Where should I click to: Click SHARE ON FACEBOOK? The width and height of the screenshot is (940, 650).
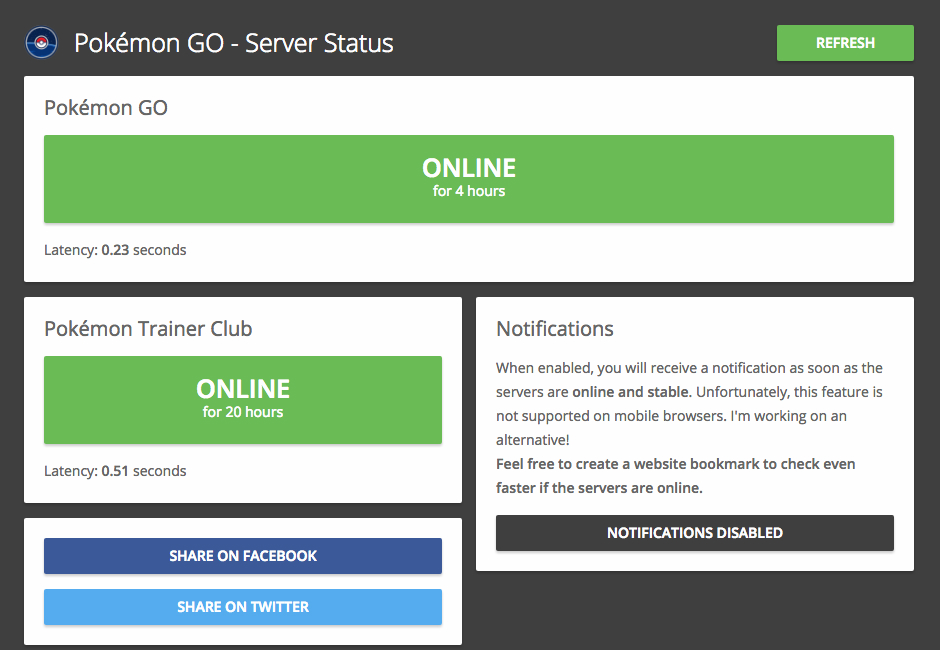click(243, 556)
